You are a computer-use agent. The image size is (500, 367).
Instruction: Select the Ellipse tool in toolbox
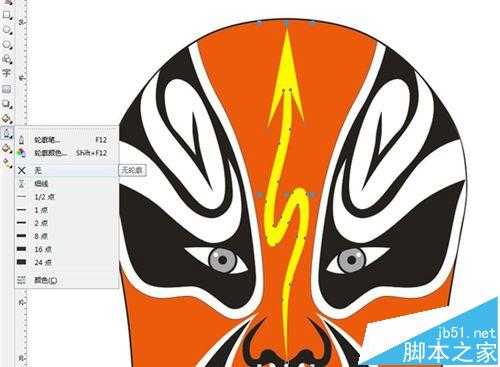coord(7,30)
